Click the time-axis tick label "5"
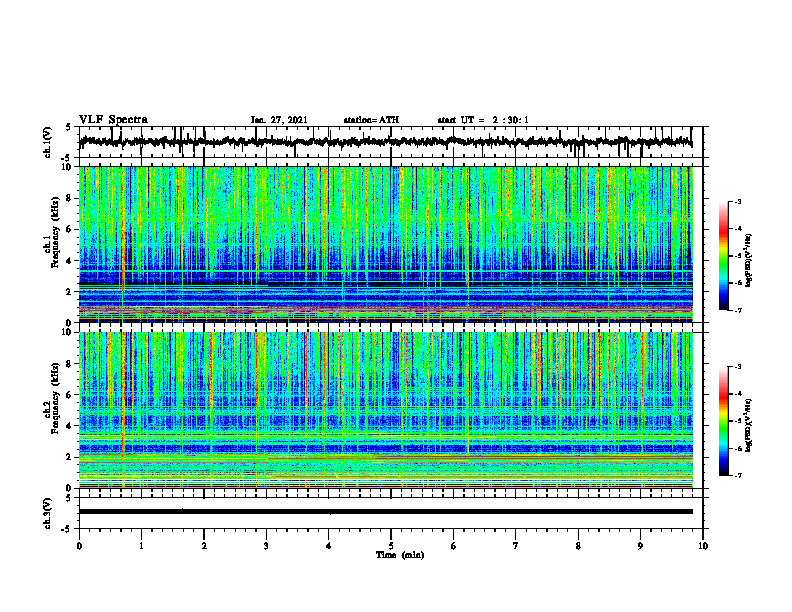 [x=391, y=546]
